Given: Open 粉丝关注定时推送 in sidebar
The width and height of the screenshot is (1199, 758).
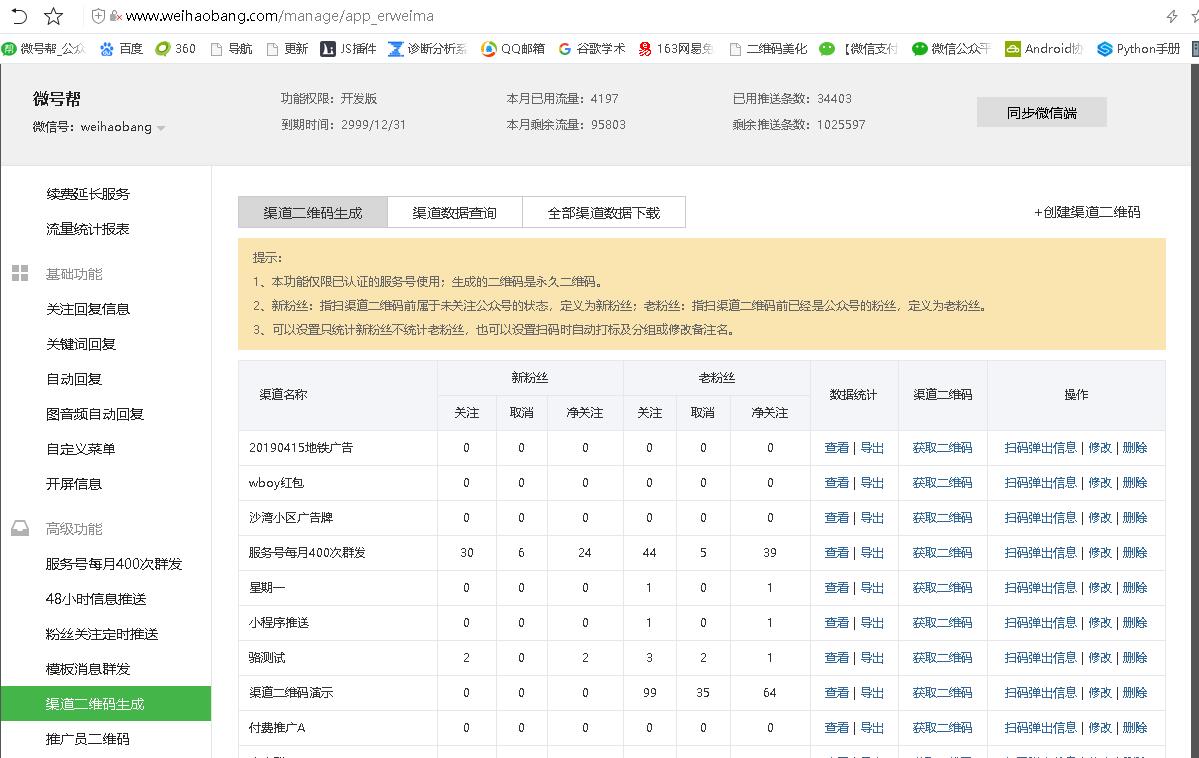Looking at the screenshot, I should (102, 634).
